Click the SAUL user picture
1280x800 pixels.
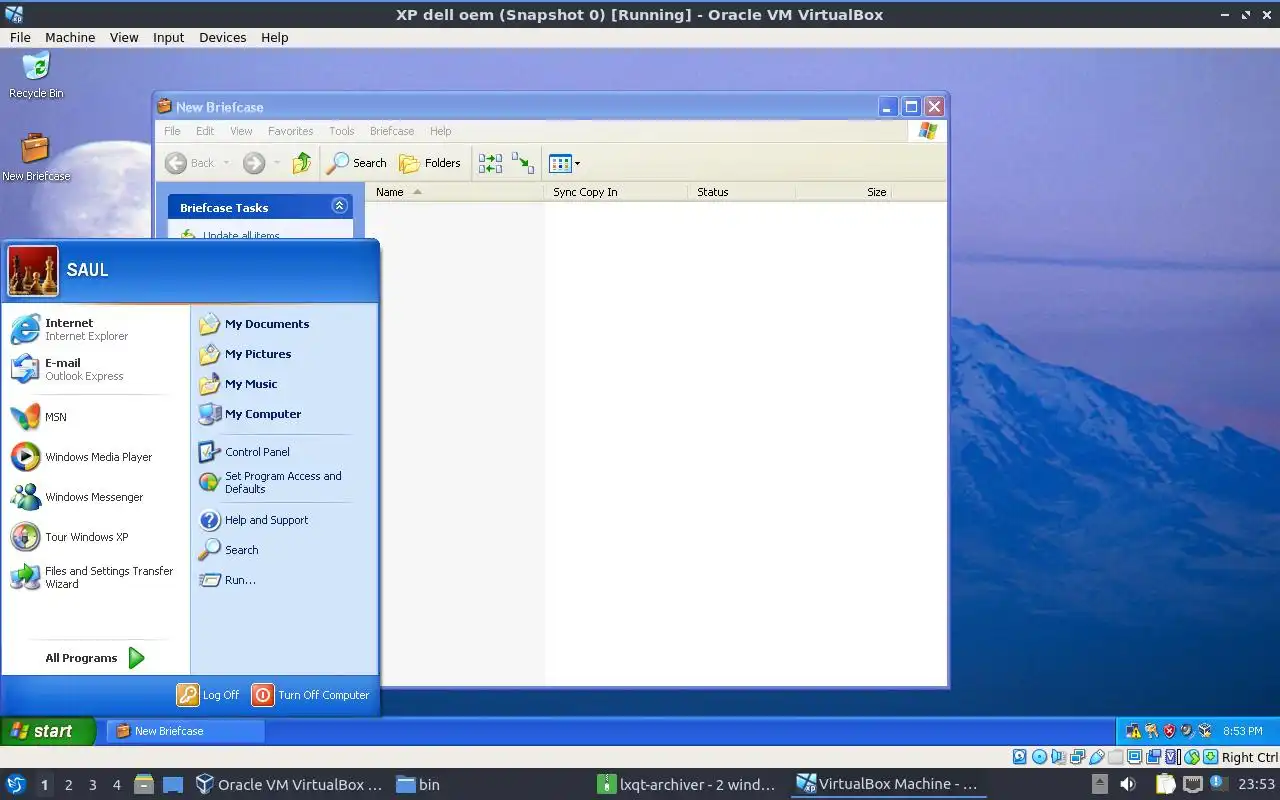click(x=33, y=271)
